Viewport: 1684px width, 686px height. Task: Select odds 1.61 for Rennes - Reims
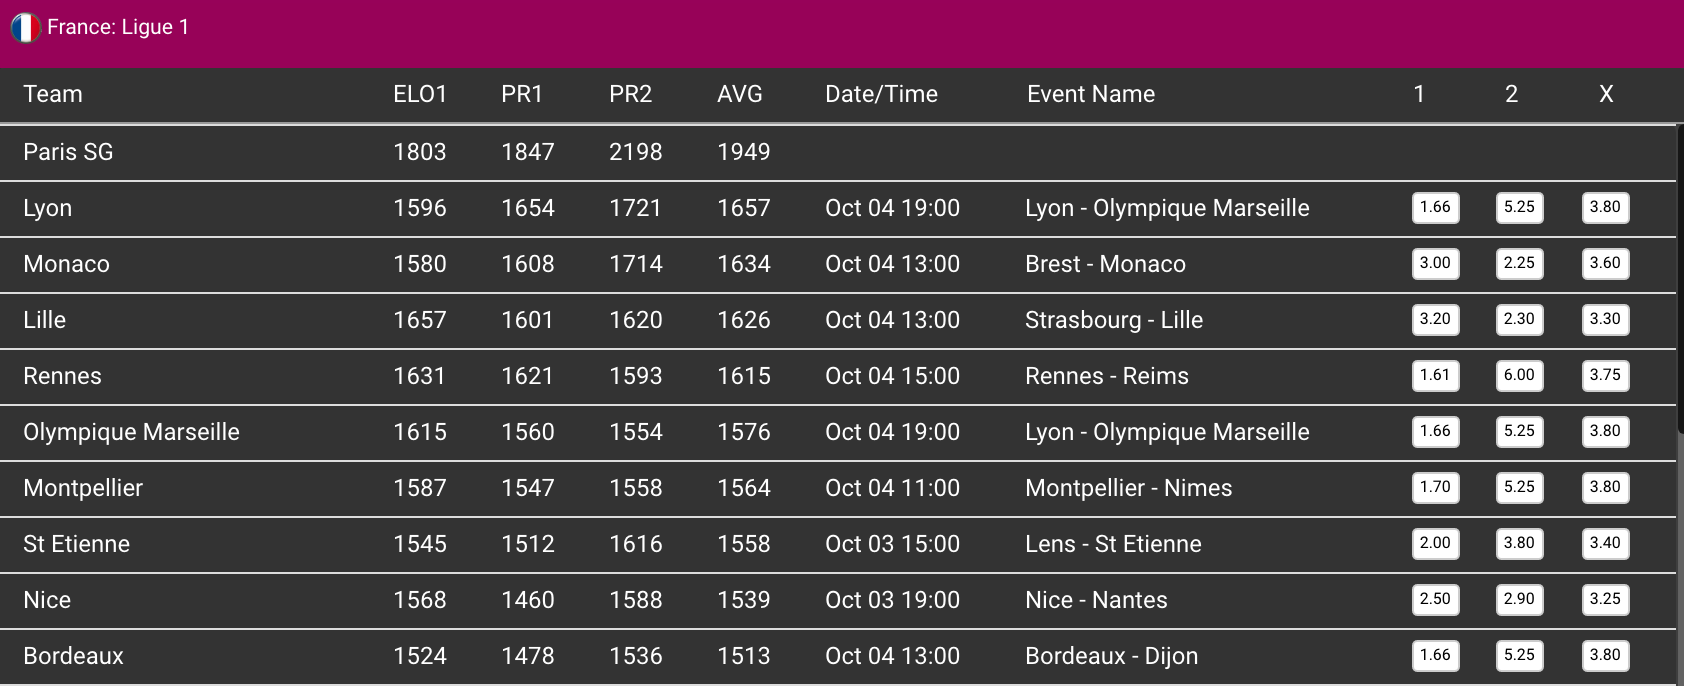1435,376
